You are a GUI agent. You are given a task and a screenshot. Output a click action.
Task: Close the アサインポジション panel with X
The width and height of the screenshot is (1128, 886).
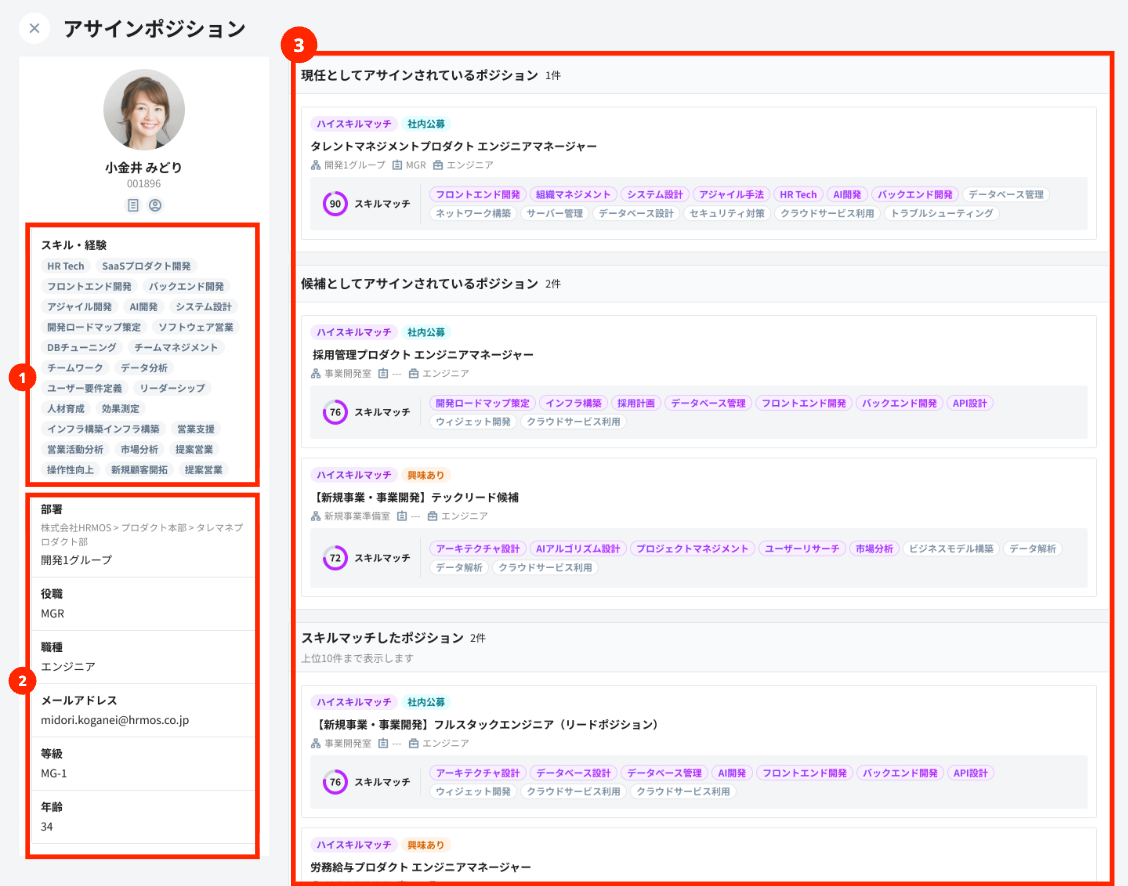pos(34,28)
